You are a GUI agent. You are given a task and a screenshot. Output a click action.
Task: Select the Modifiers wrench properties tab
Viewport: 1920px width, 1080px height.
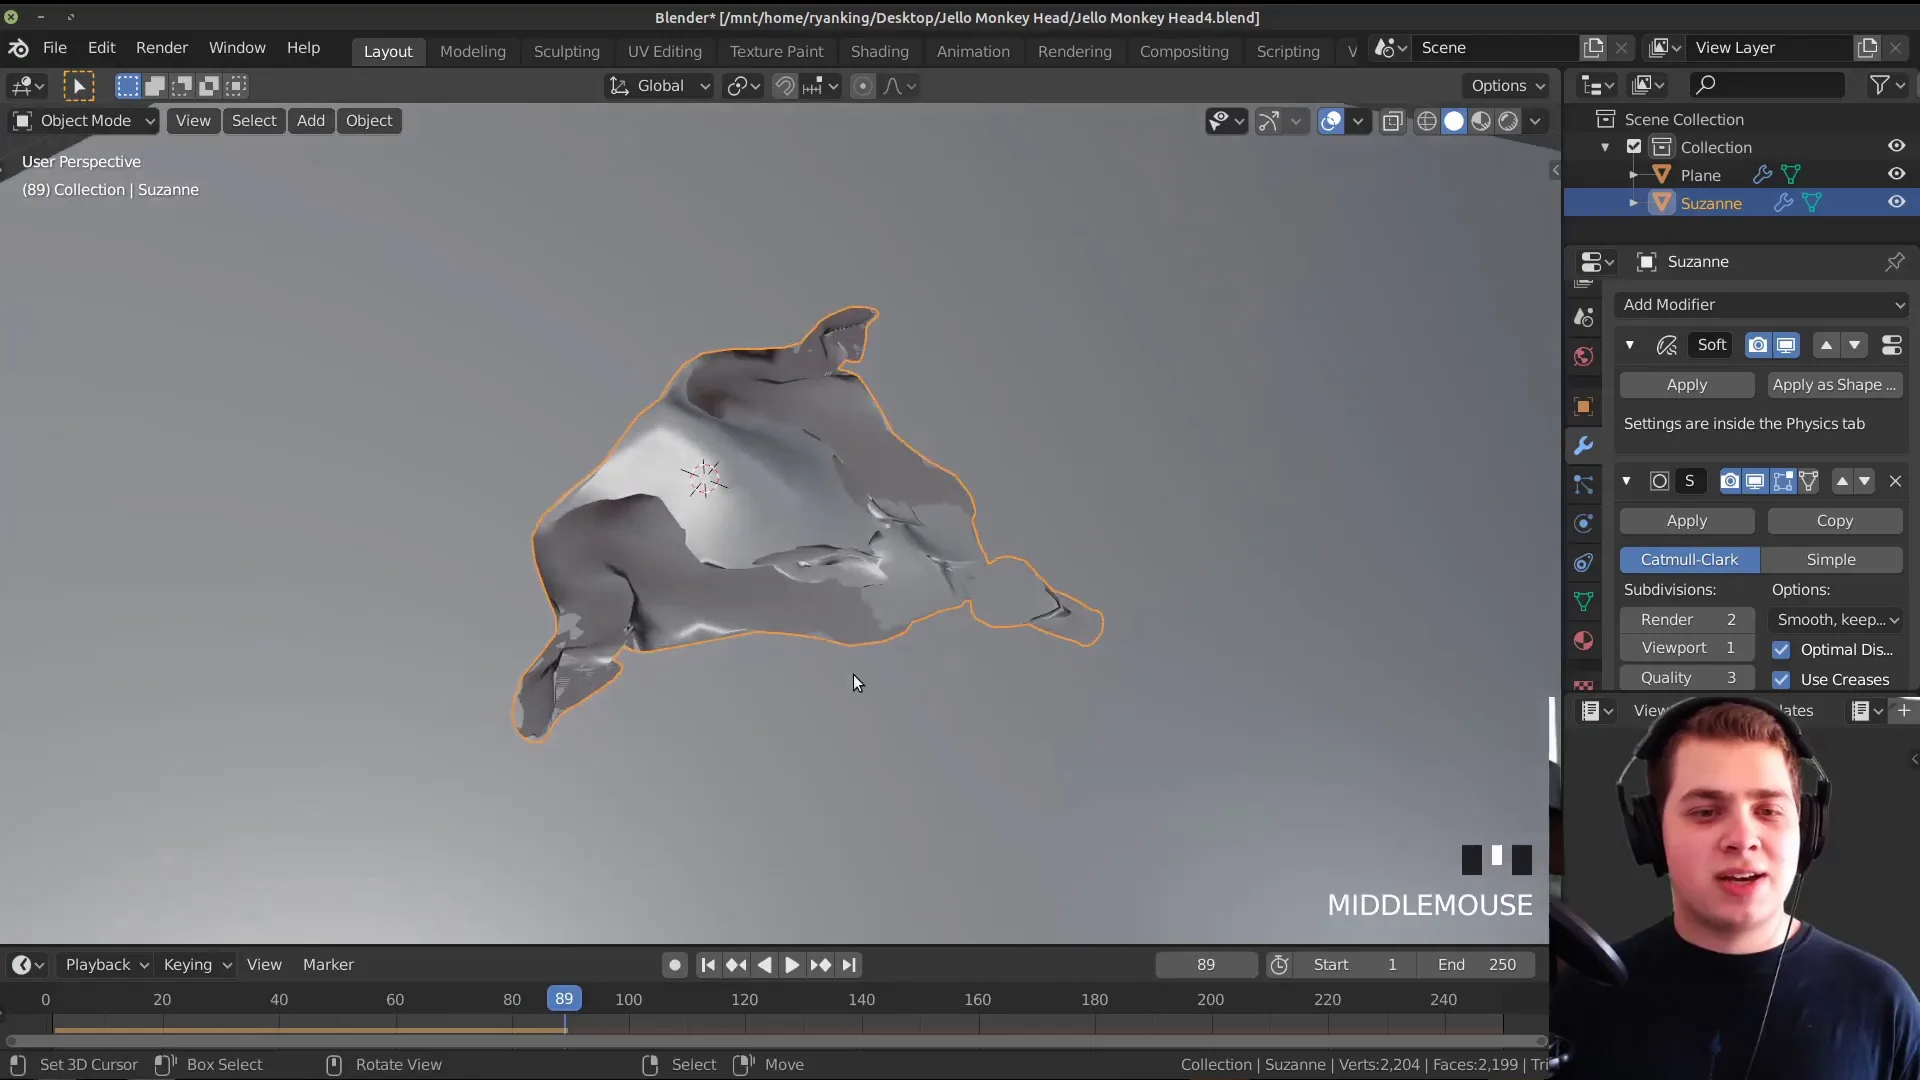1583,446
